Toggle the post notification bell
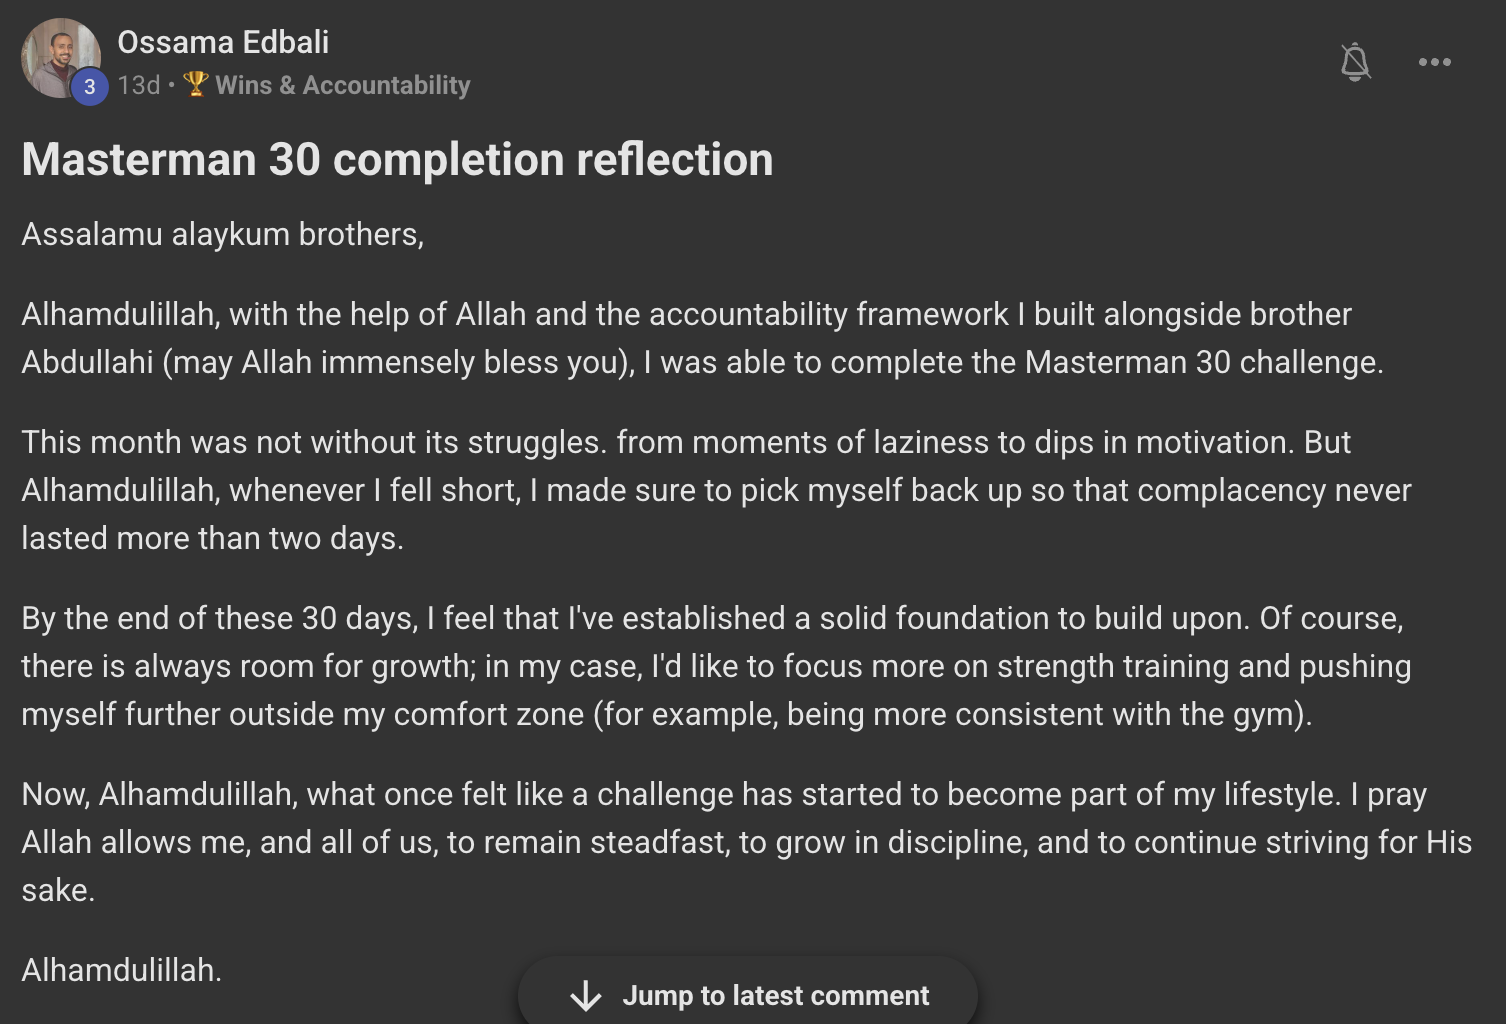The image size is (1506, 1024). coord(1355,62)
